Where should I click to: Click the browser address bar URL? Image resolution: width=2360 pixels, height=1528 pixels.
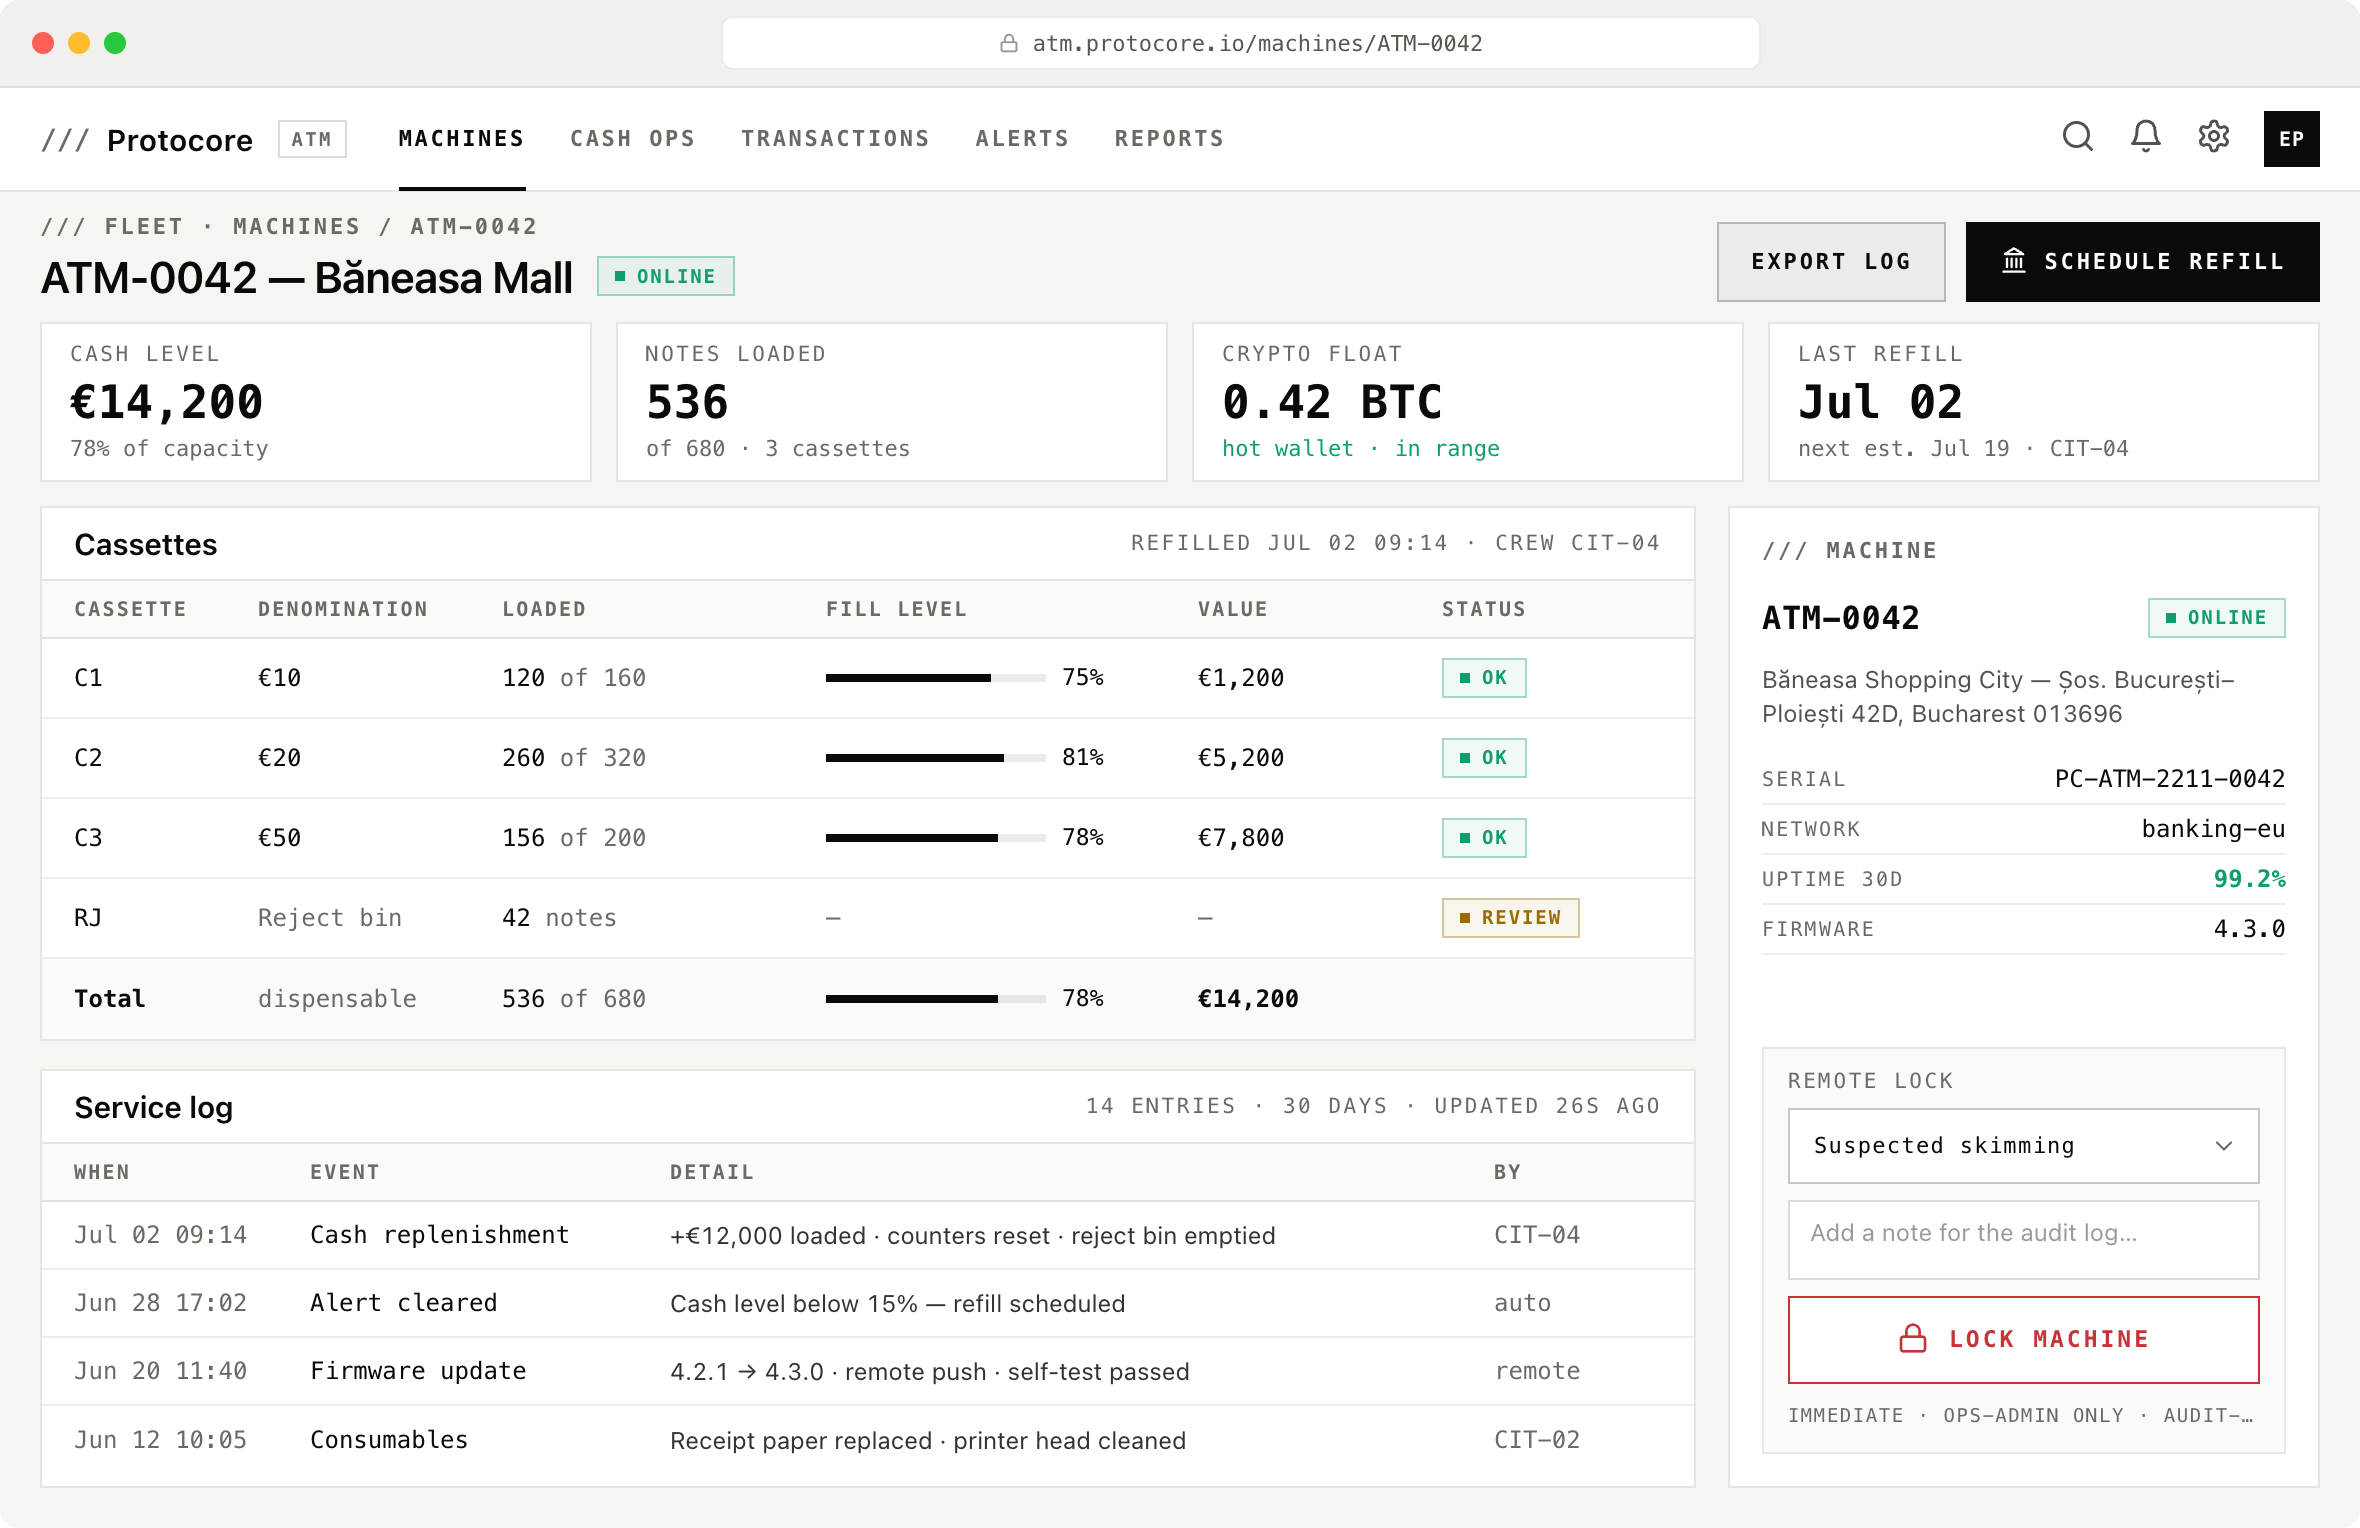click(1257, 43)
